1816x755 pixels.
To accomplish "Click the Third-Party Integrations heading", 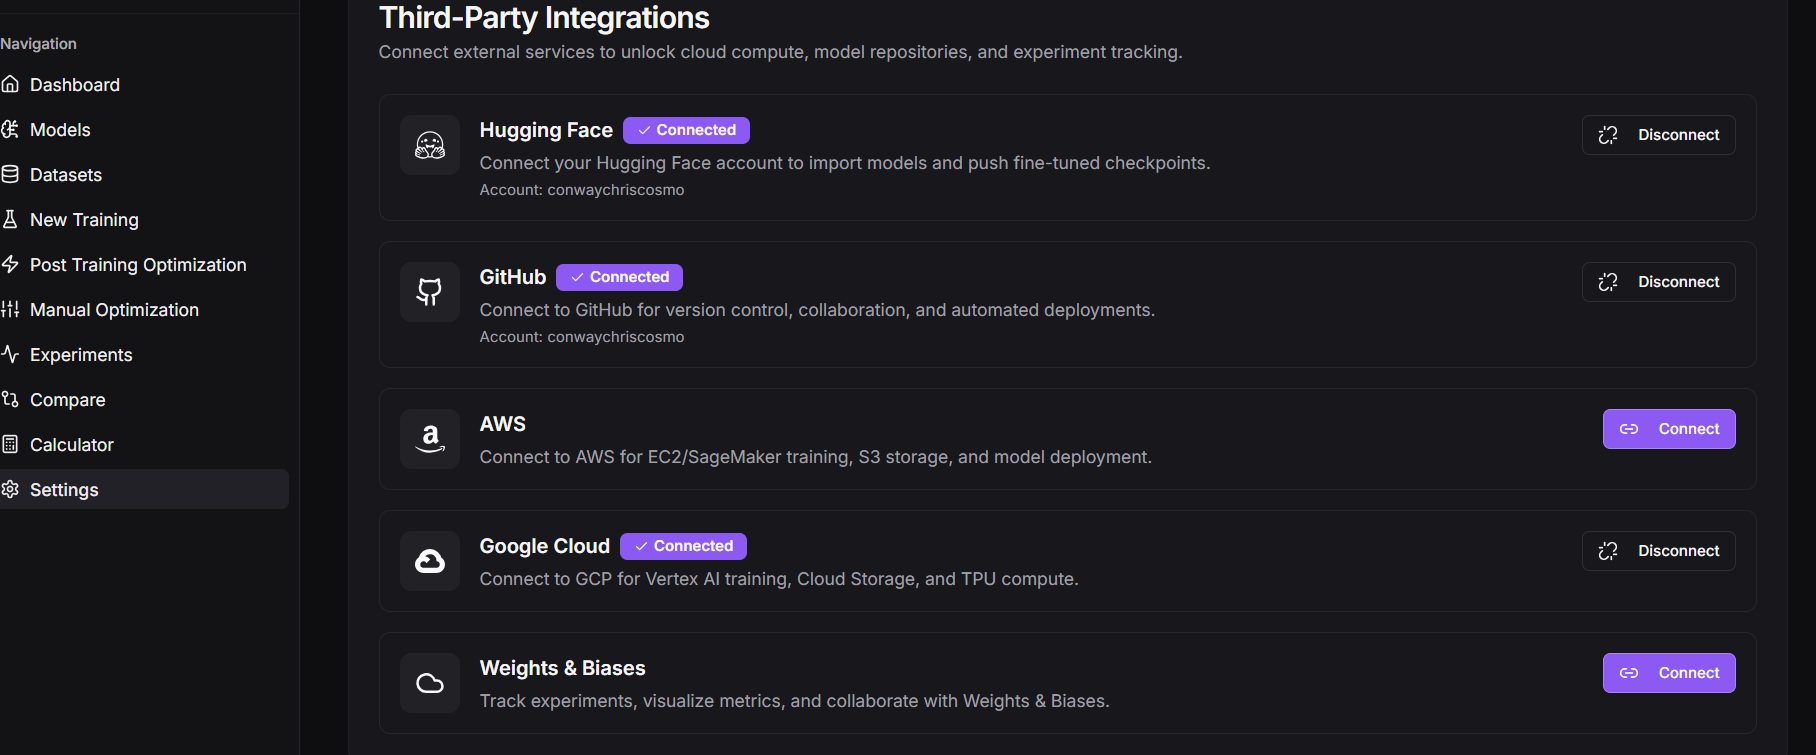I will pyautogui.click(x=544, y=18).
